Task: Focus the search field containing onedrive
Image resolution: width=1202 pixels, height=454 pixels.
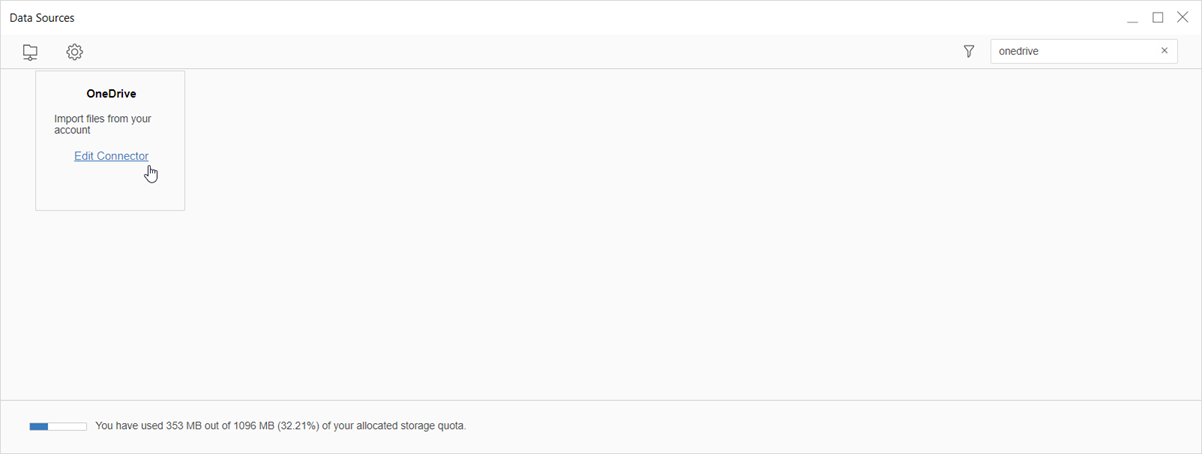Action: pyautogui.click(x=1070, y=51)
